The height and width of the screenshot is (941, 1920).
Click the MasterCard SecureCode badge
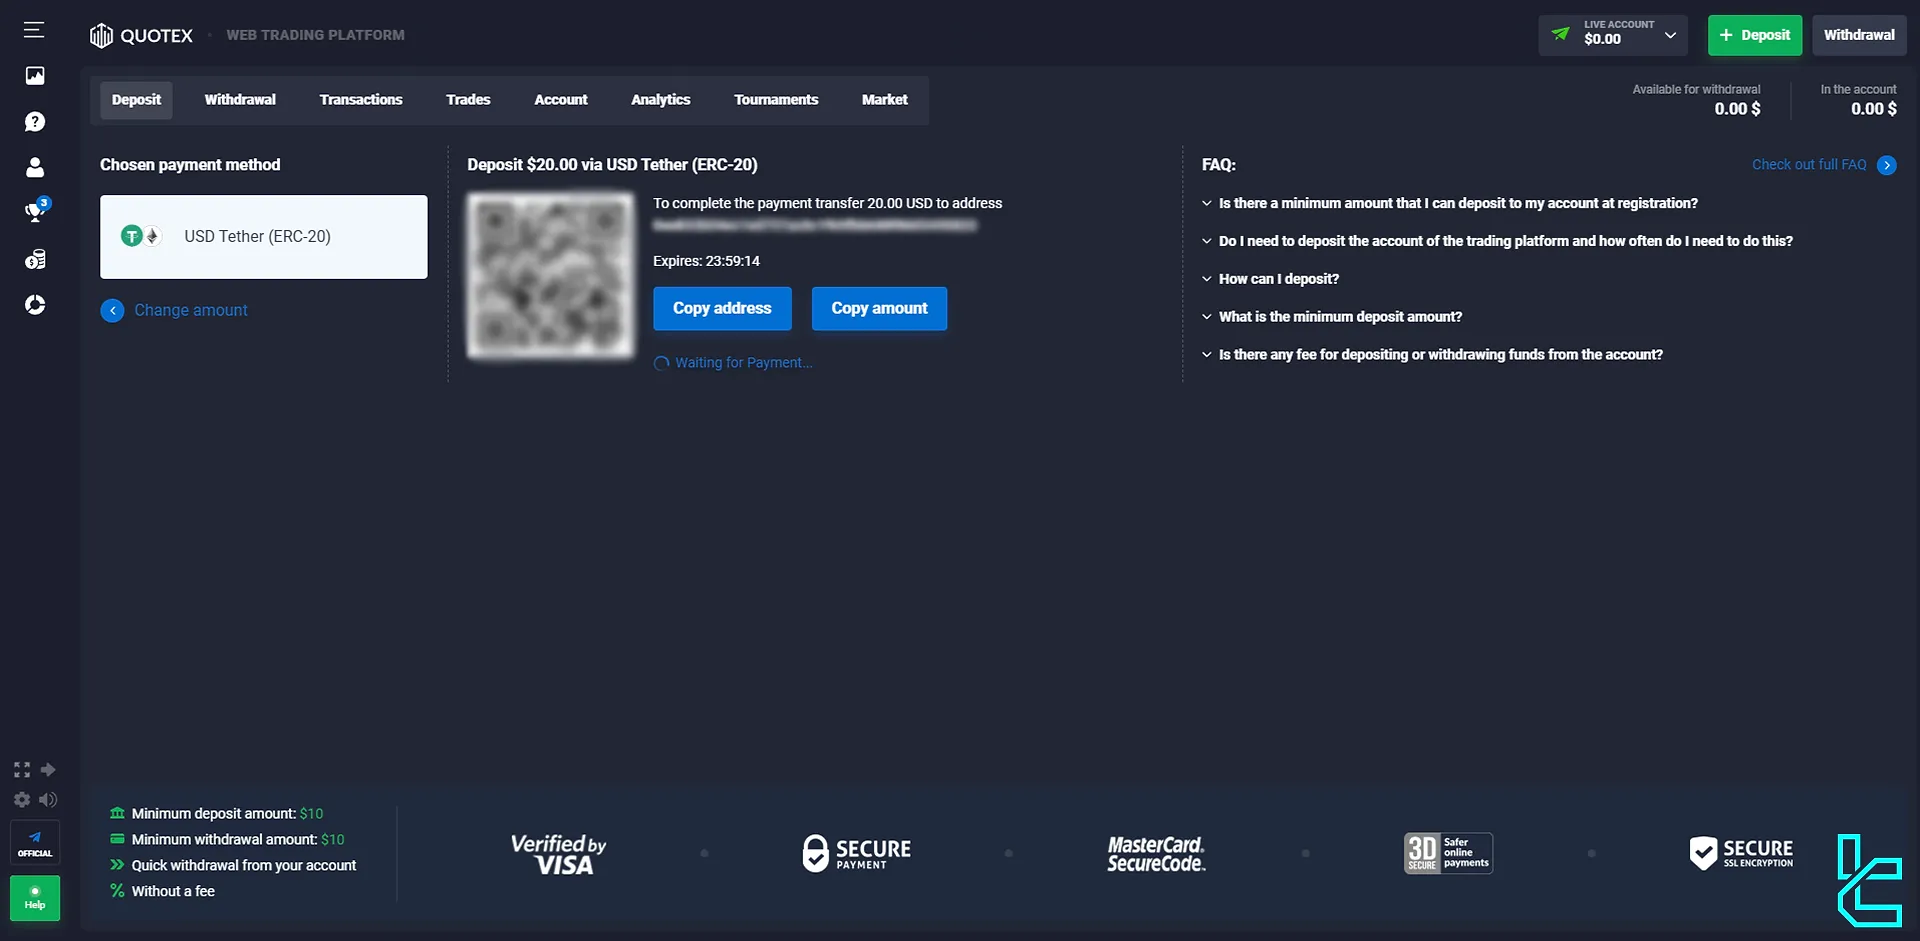(1156, 854)
